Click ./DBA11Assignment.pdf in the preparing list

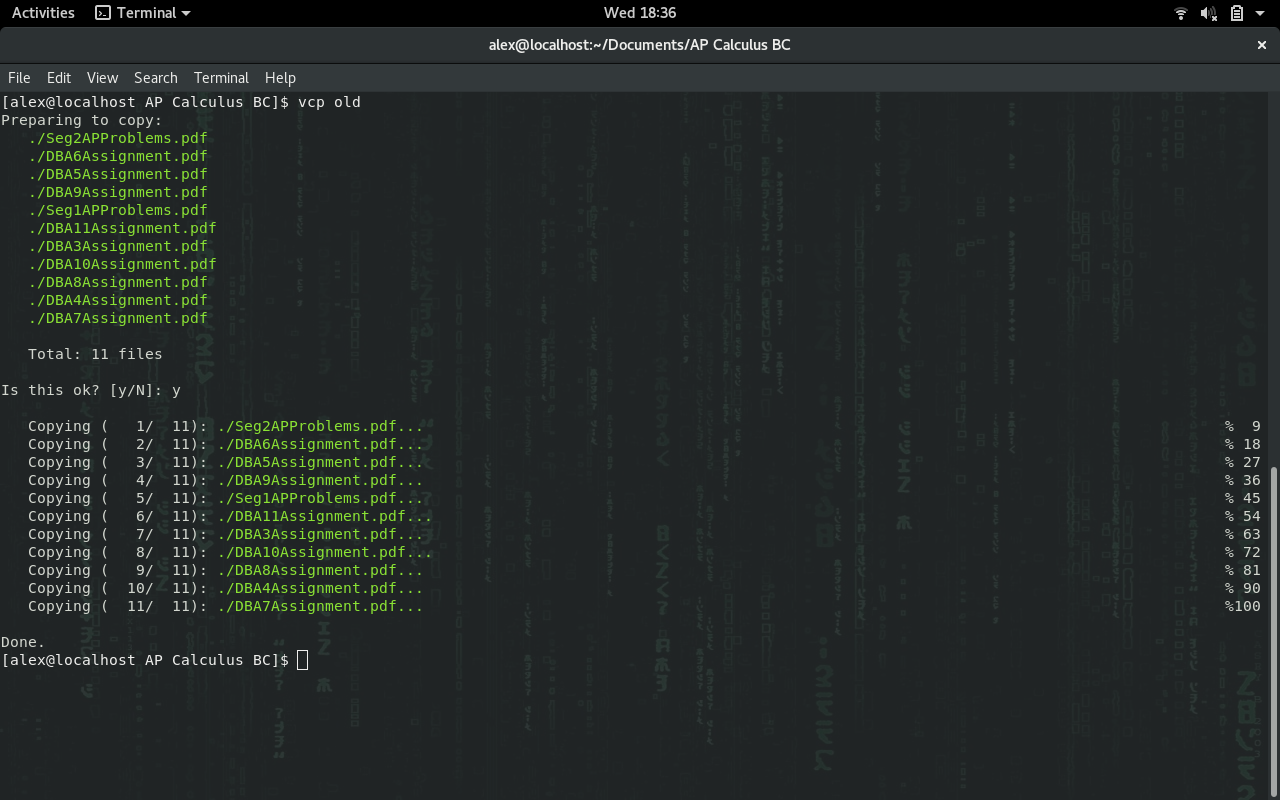pyautogui.click(x=122, y=228)
